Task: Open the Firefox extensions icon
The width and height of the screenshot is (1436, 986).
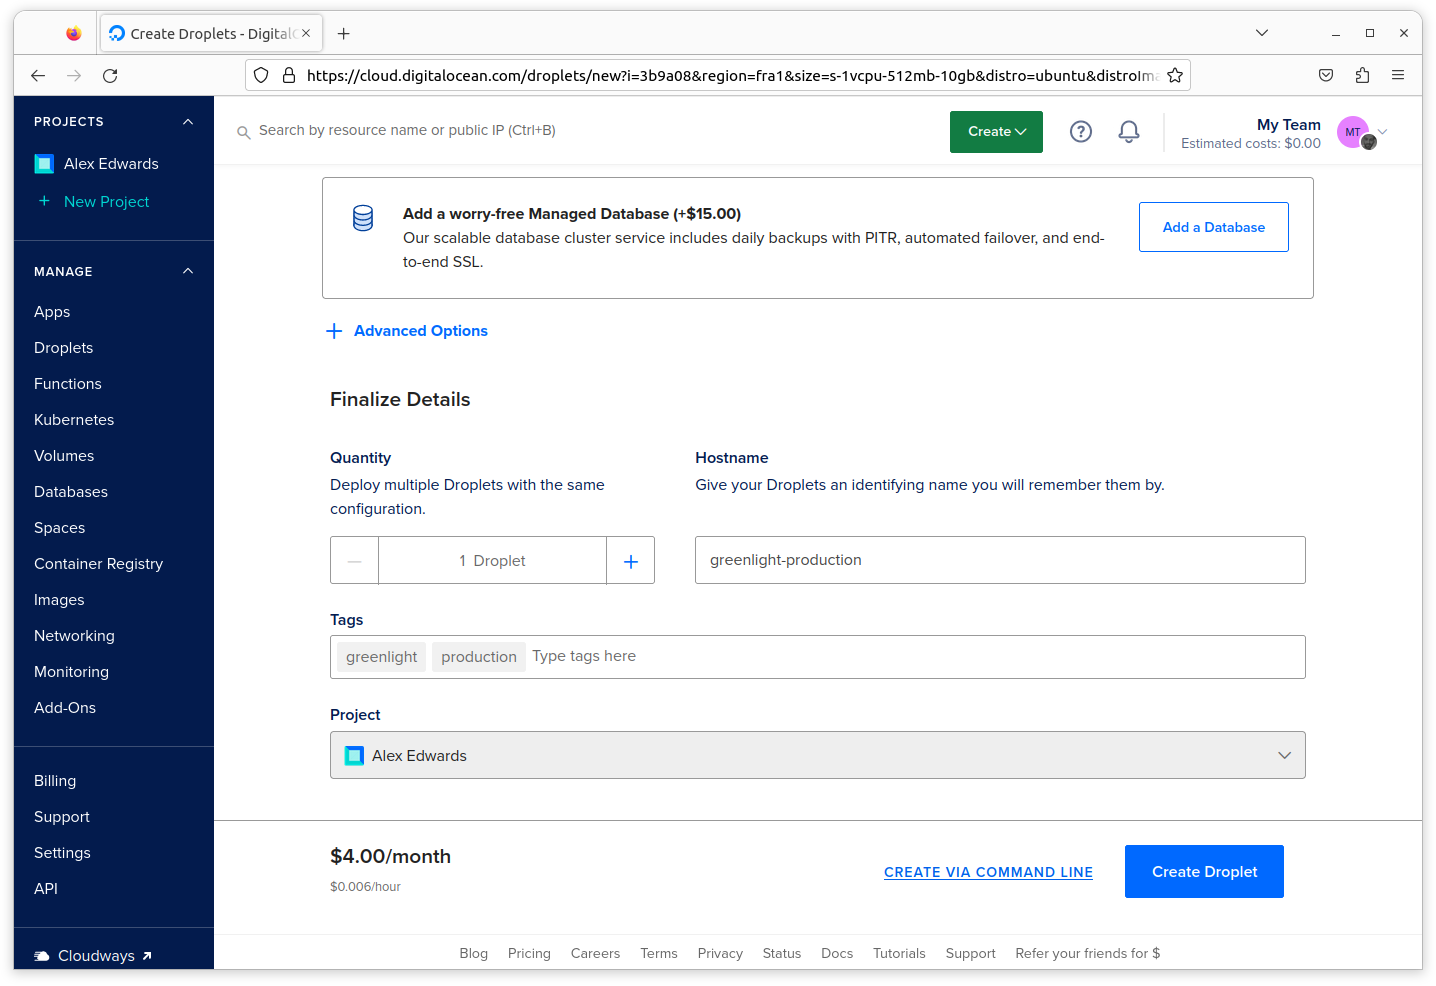Action: point(1362,75)
